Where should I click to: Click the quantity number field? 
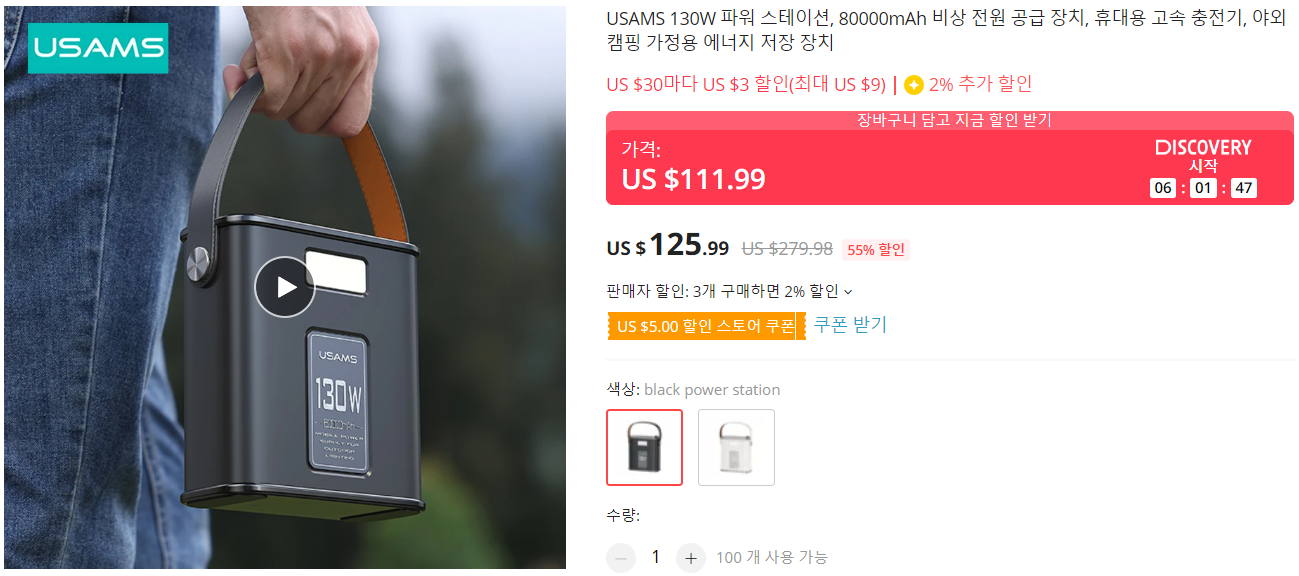[x=656, y=557]
